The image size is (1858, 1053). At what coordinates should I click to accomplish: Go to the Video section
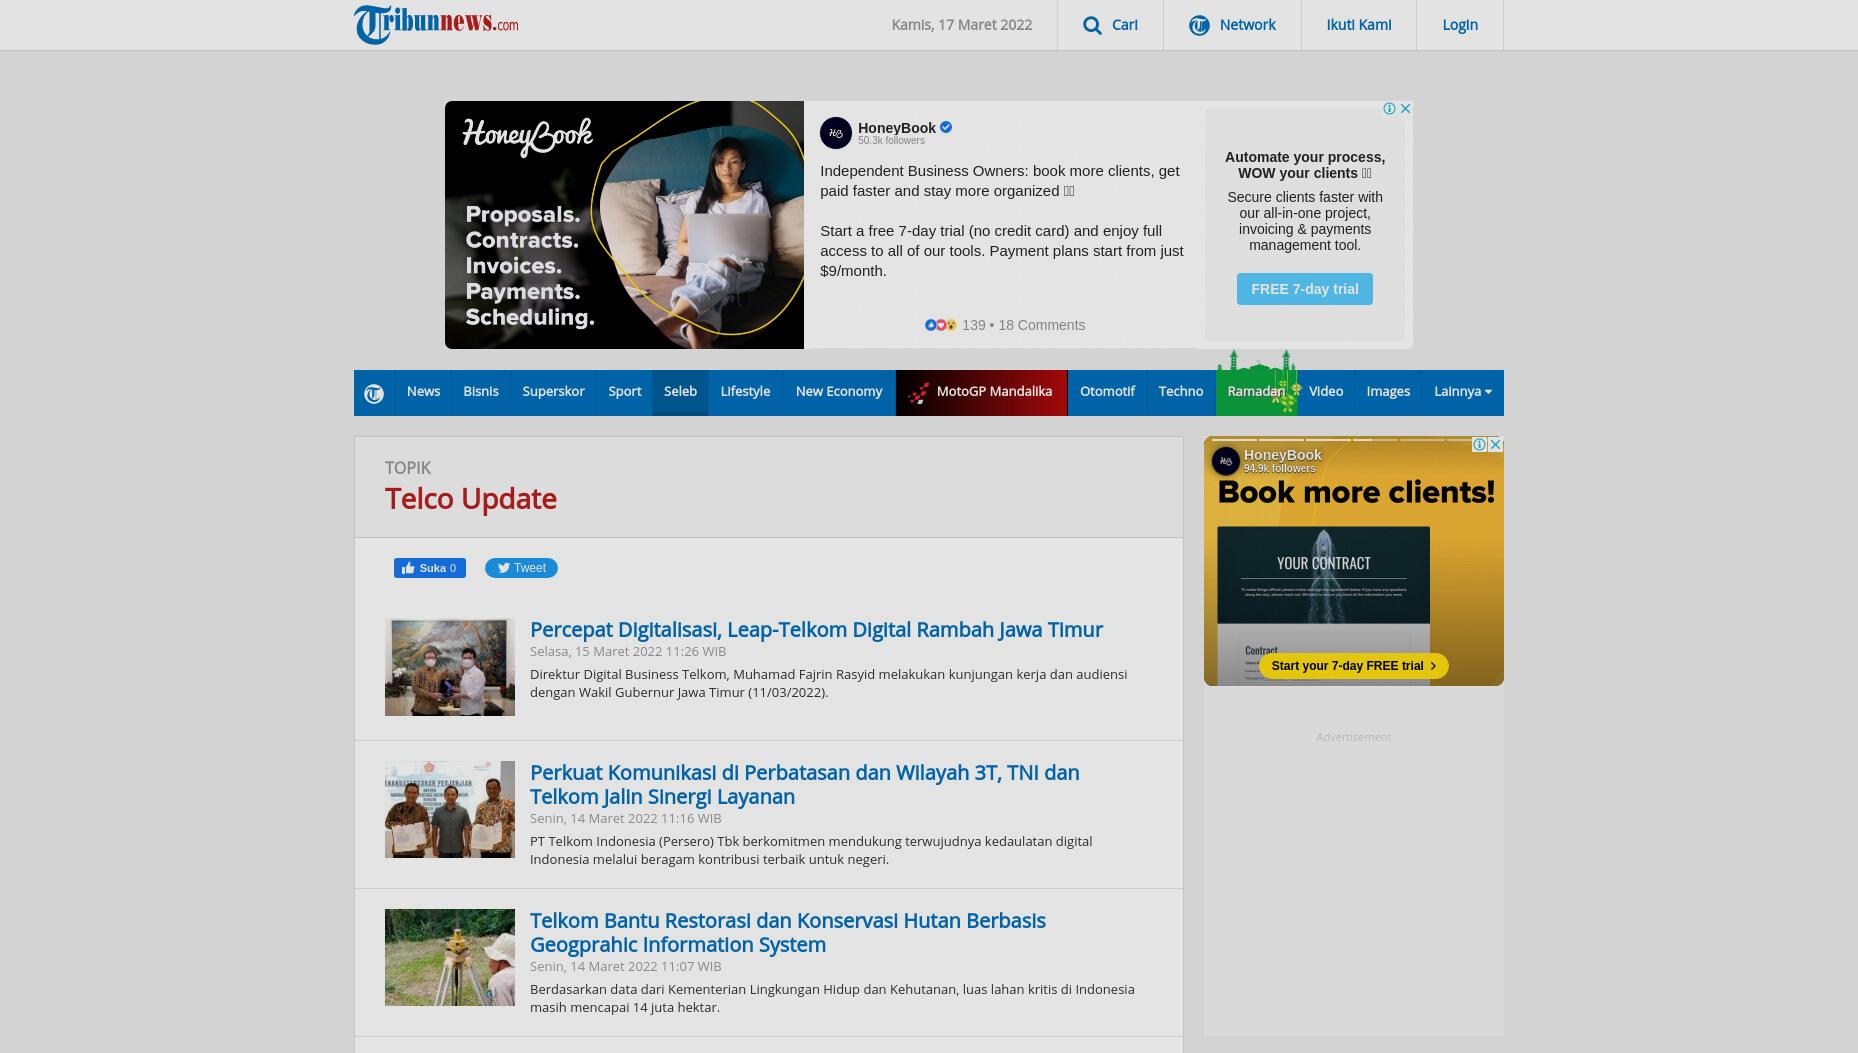click(x=1326, y=392)
